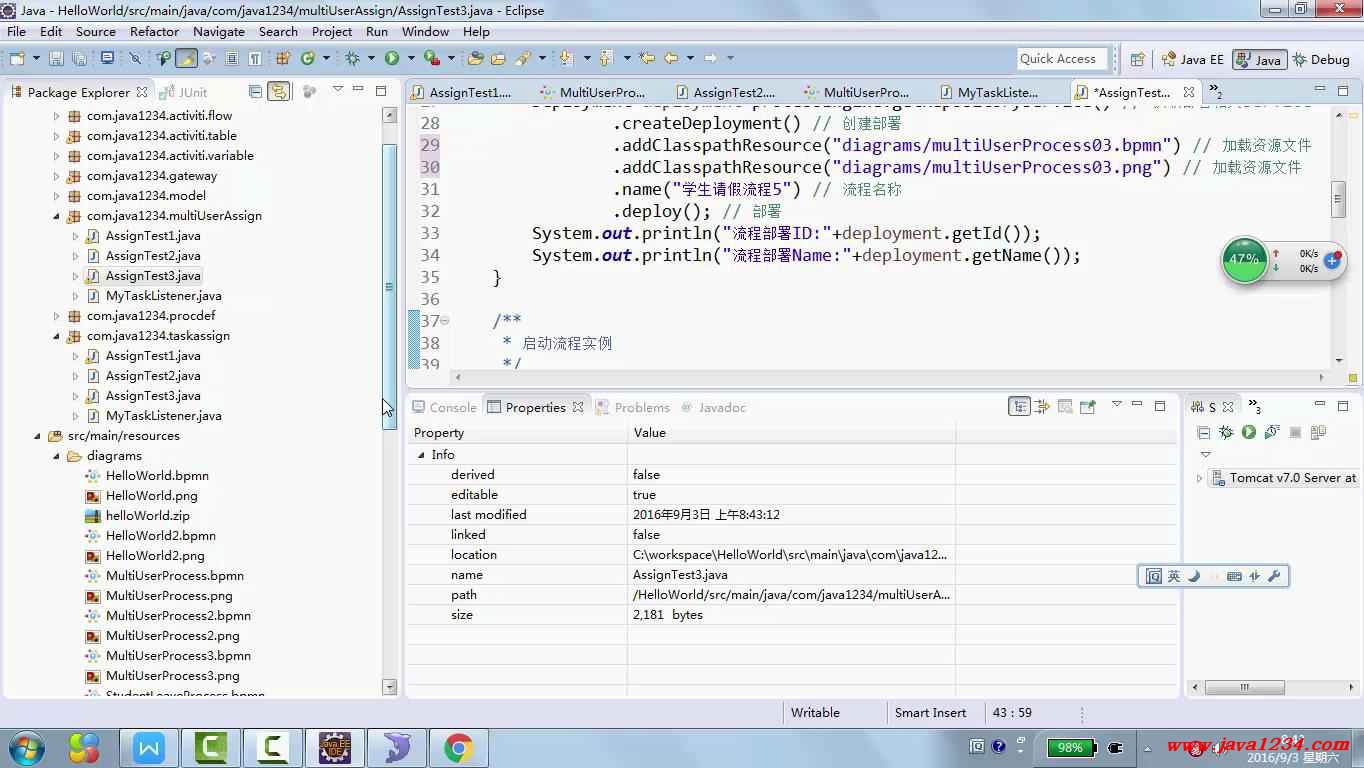Expand the Tomcat v7.0 Server node
This screenshot has height=768, width=1364.
pos(1199,478)
